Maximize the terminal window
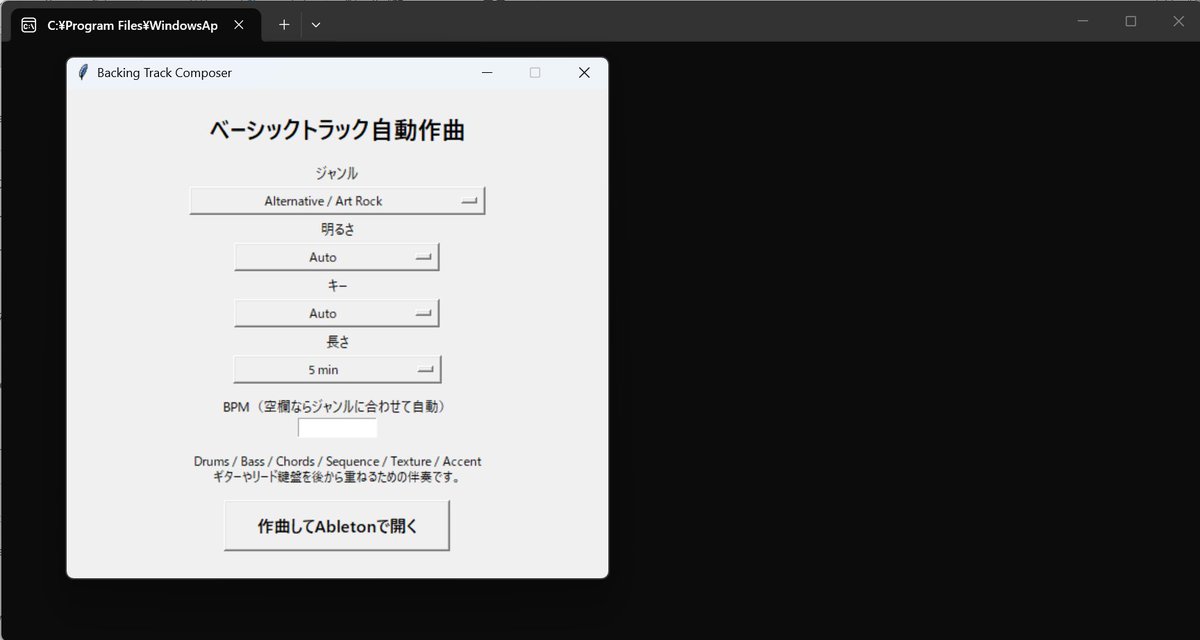The width and height of the screenshot is (1200, 640). click(x=1131, y=21)
